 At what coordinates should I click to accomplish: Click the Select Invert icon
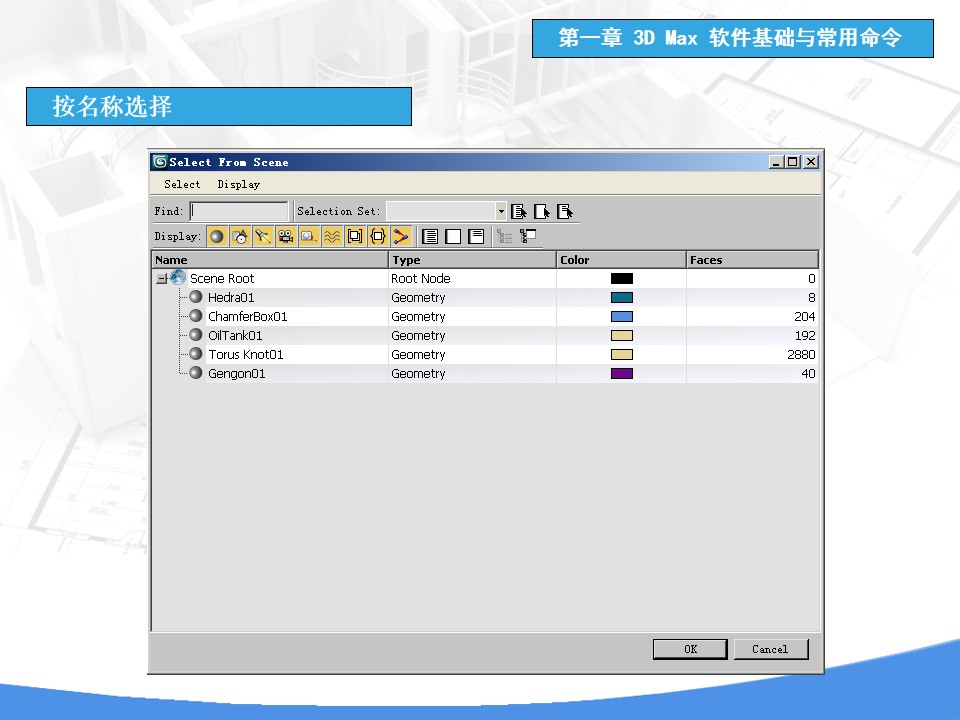point(564,212)
